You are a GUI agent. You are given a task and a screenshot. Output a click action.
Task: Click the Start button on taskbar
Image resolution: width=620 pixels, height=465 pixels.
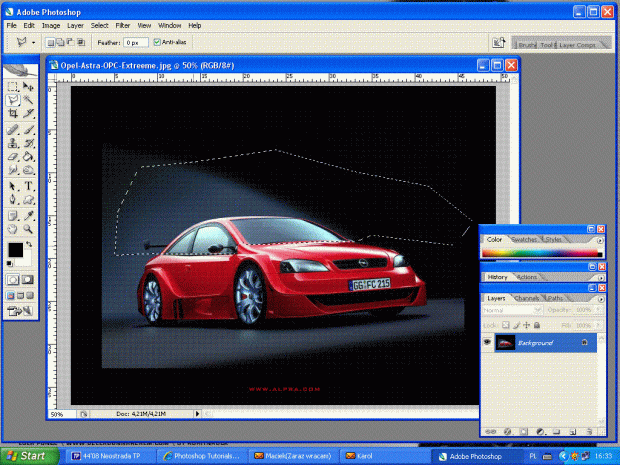pyautogui.click(x=25, y=456)
